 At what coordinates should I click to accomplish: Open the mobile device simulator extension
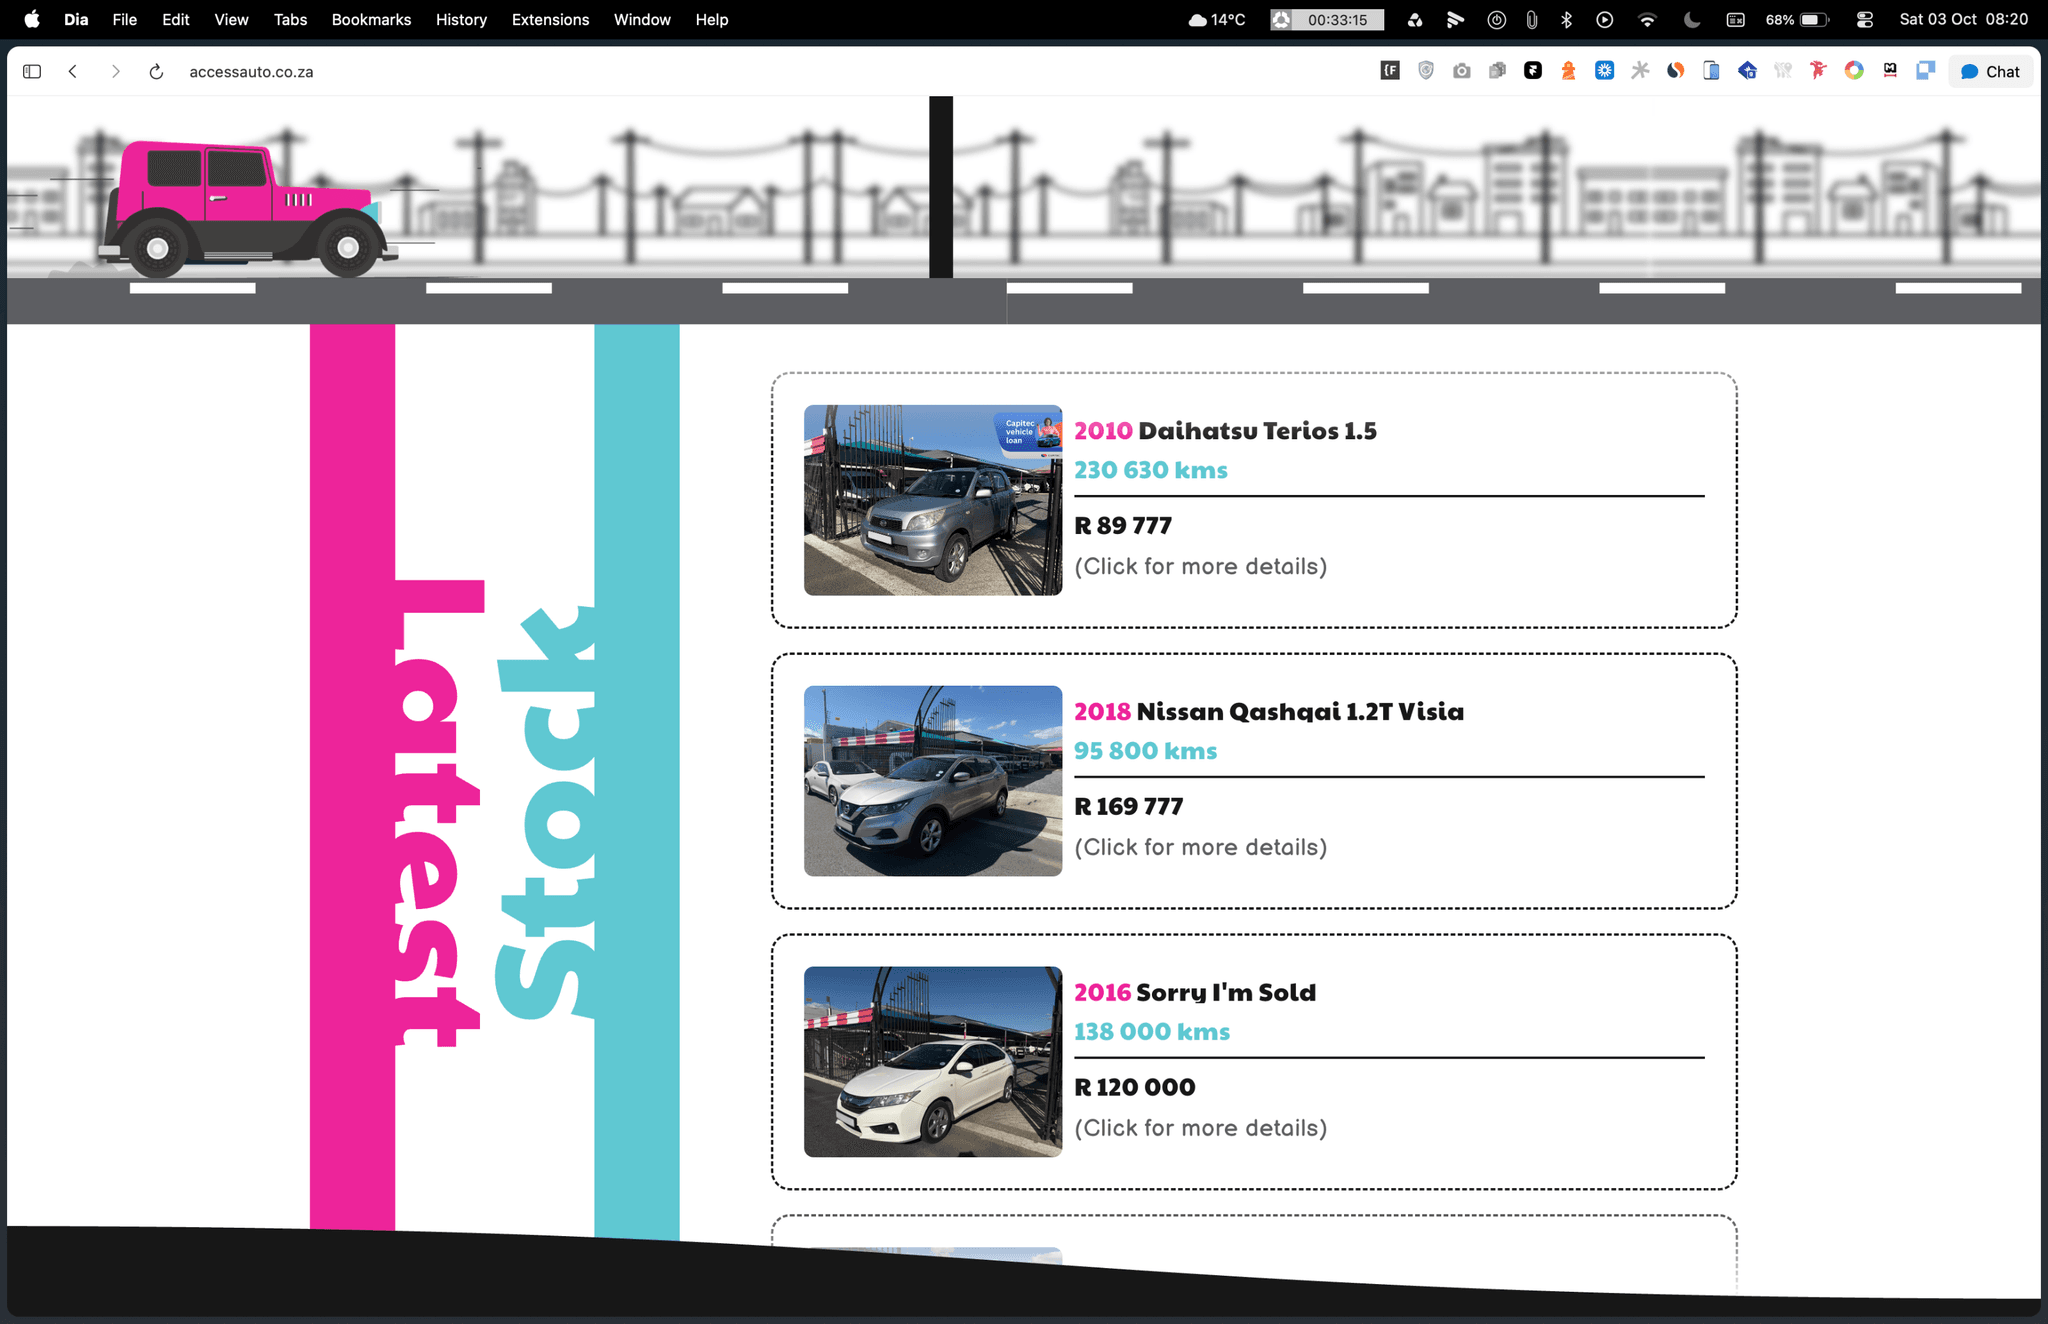point(1711,71)
